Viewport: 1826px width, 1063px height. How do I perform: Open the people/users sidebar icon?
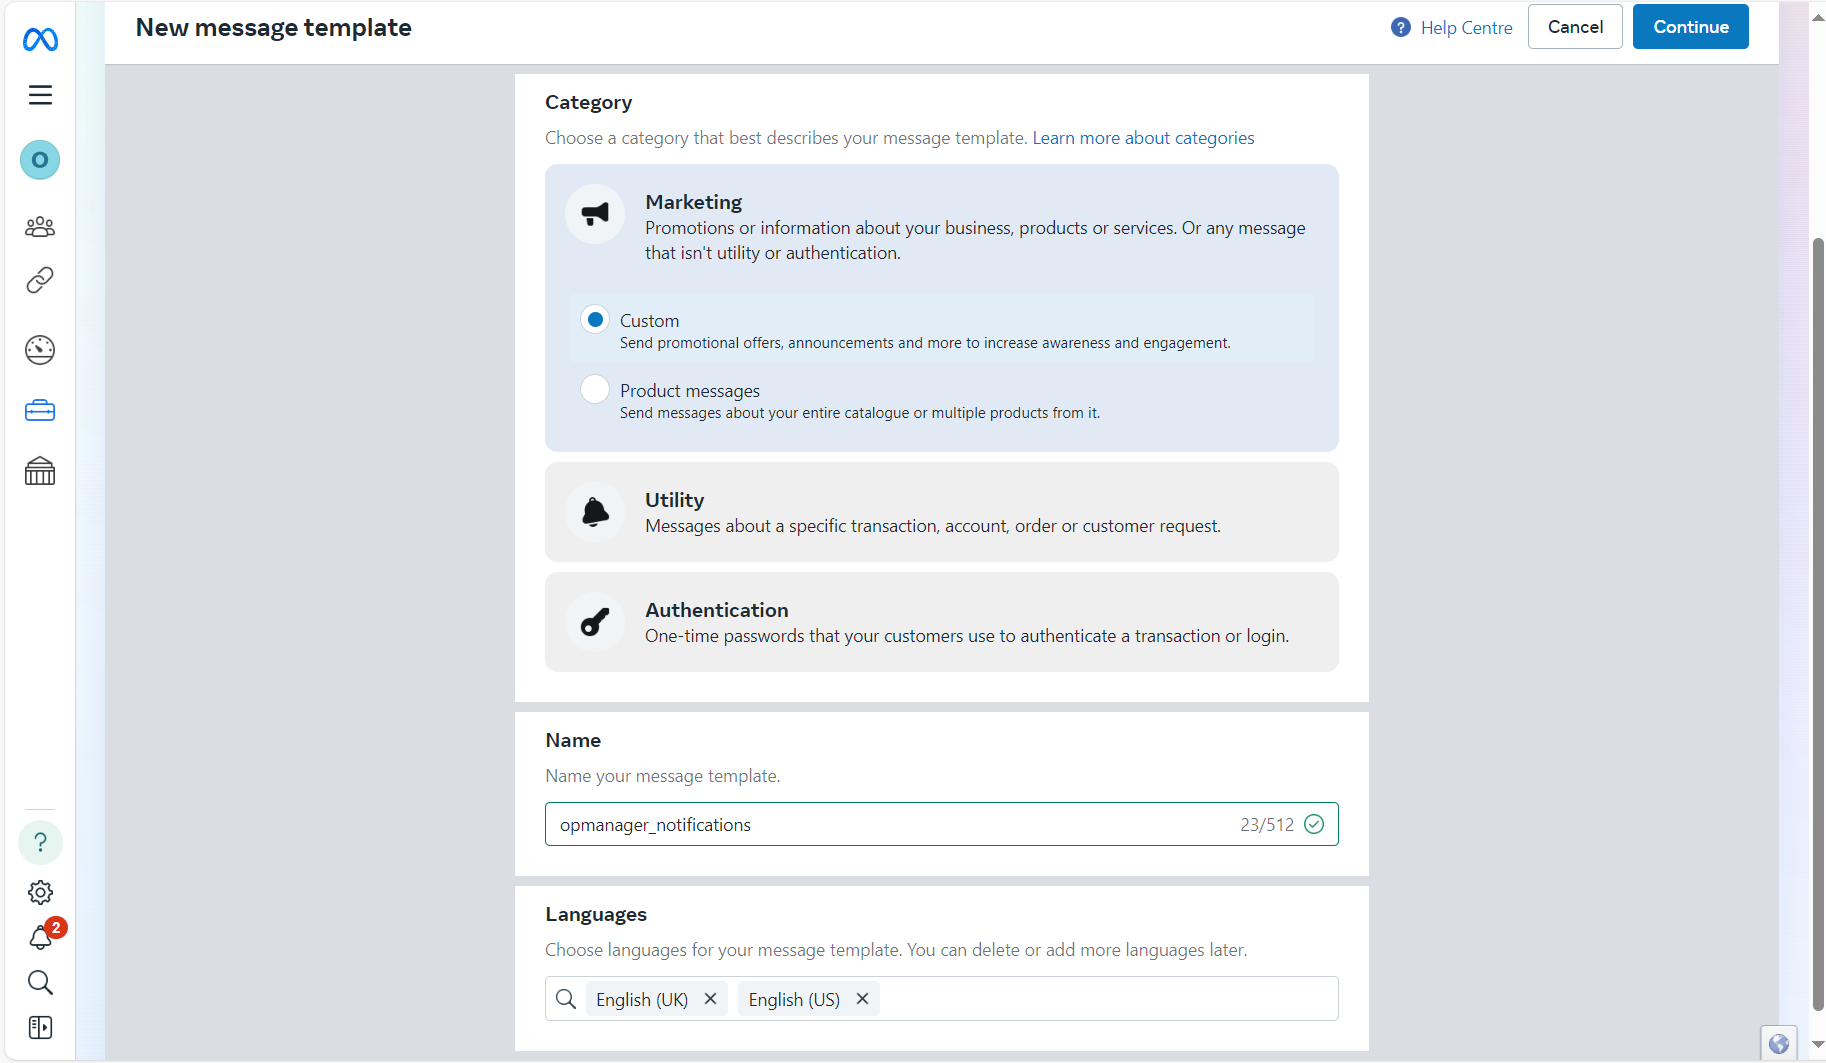point(40,227)
